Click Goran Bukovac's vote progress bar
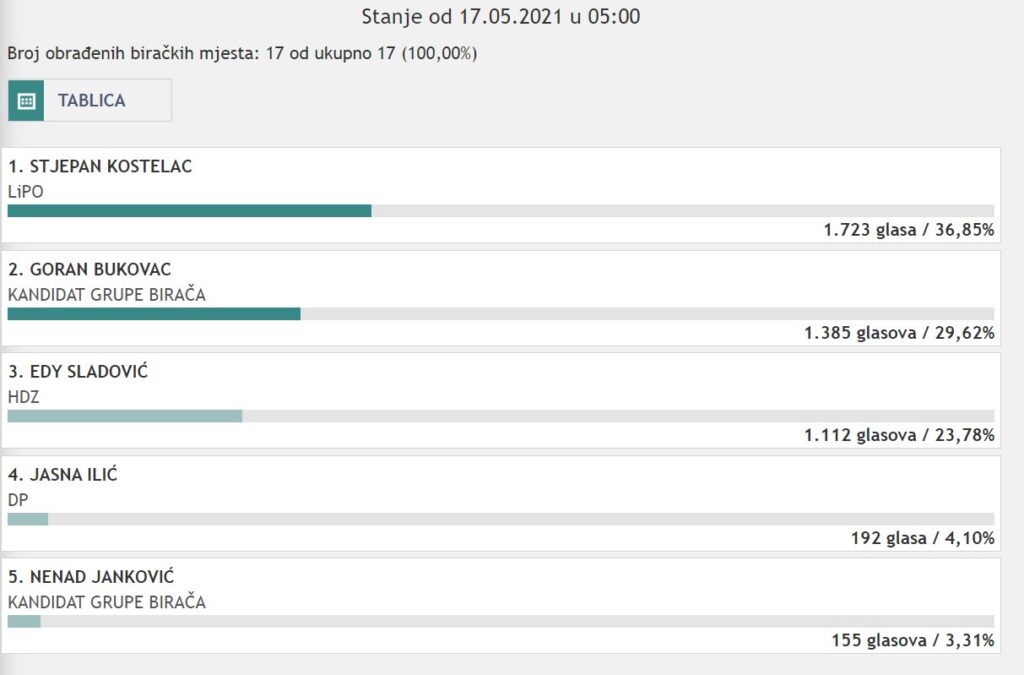 154,314
